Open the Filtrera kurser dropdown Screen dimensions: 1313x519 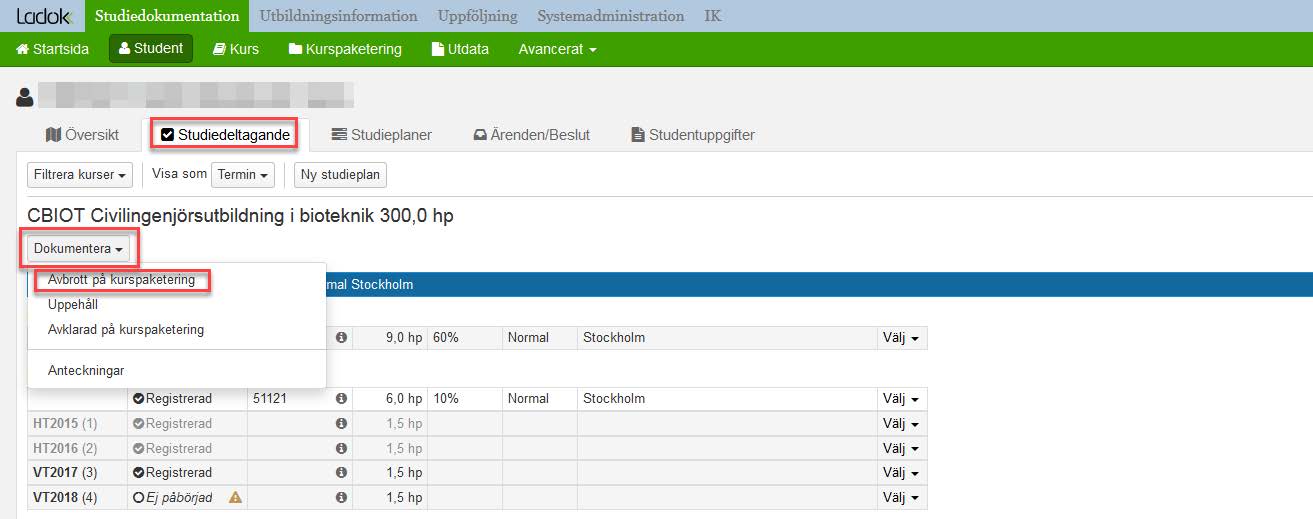point(80,175)
